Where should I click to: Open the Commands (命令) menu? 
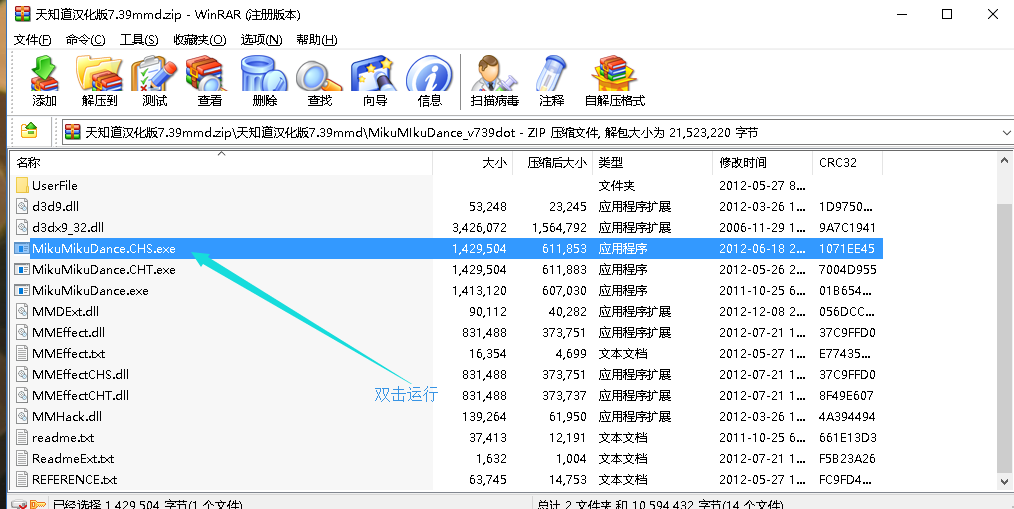pos(85,39)
